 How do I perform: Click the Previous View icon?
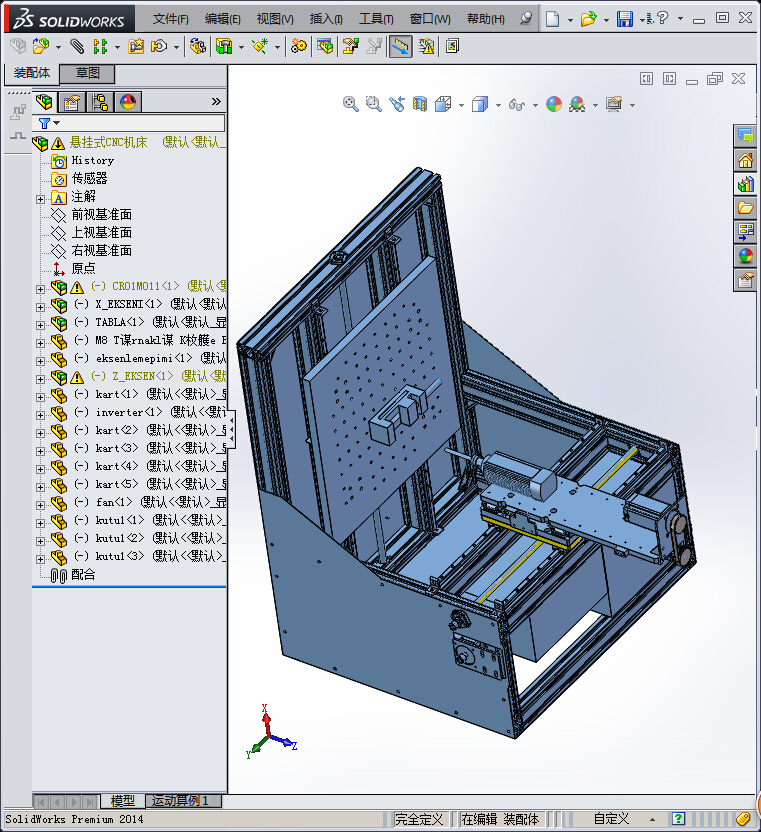pyautogui.click(x=396, y=104)
